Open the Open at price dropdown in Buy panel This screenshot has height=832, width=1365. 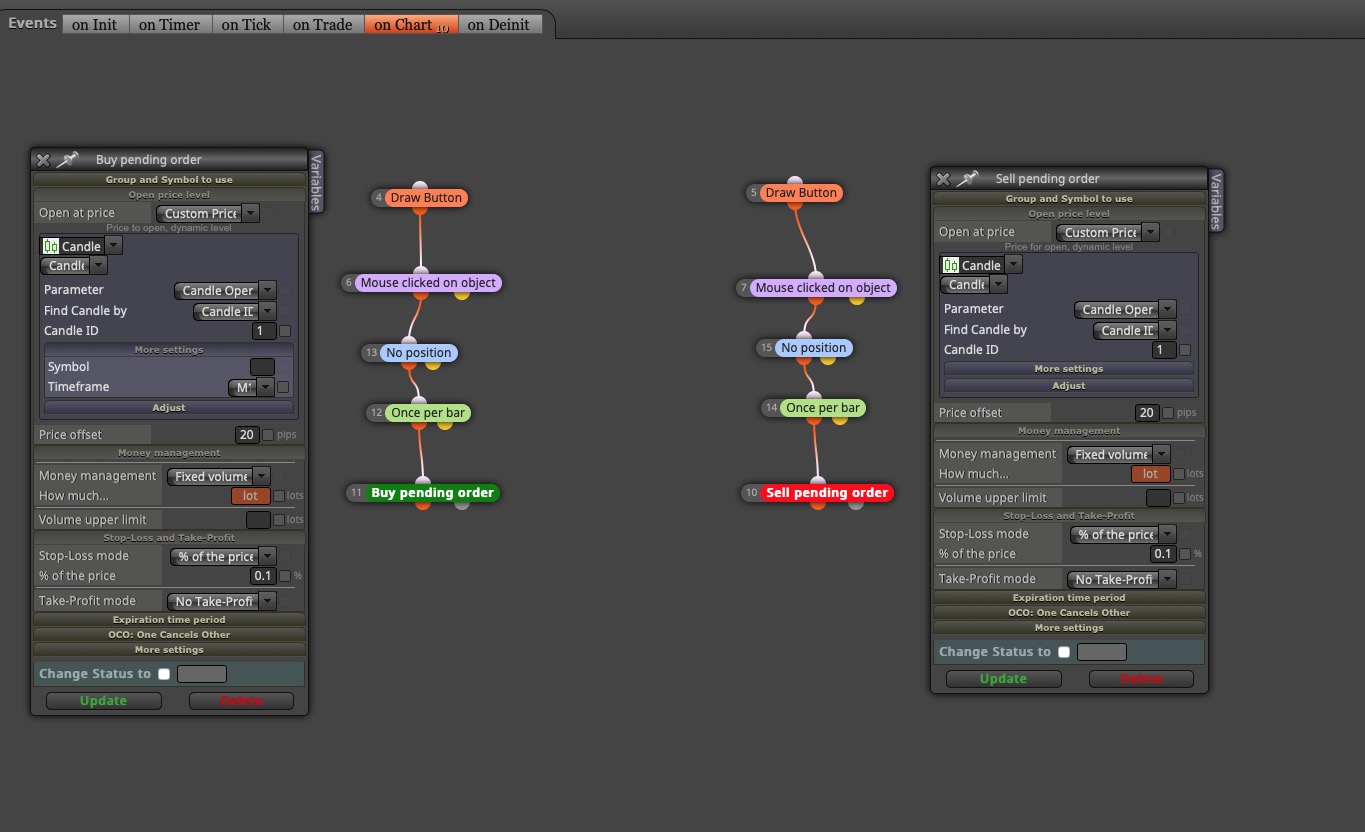[208, 213]
